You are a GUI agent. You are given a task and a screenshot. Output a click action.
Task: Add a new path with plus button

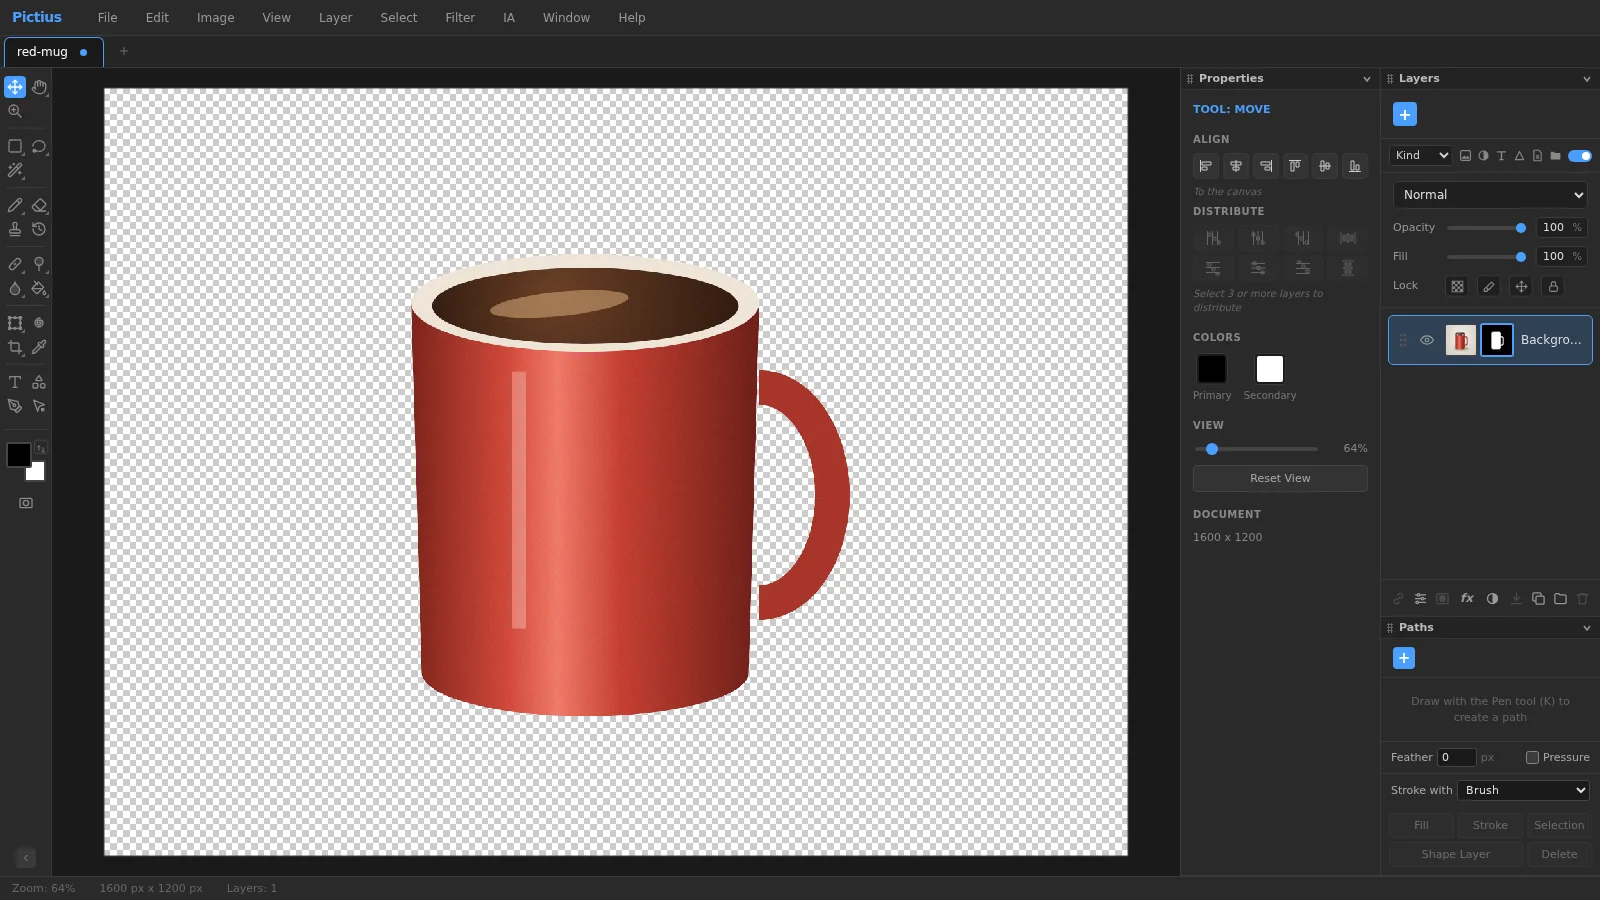pyautogui.click(x=1404, y=658)
